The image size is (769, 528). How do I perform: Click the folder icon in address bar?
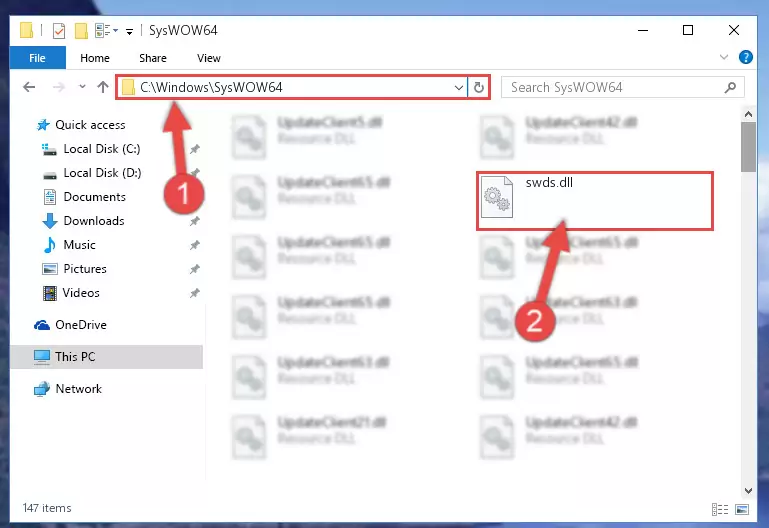point(128,88)
